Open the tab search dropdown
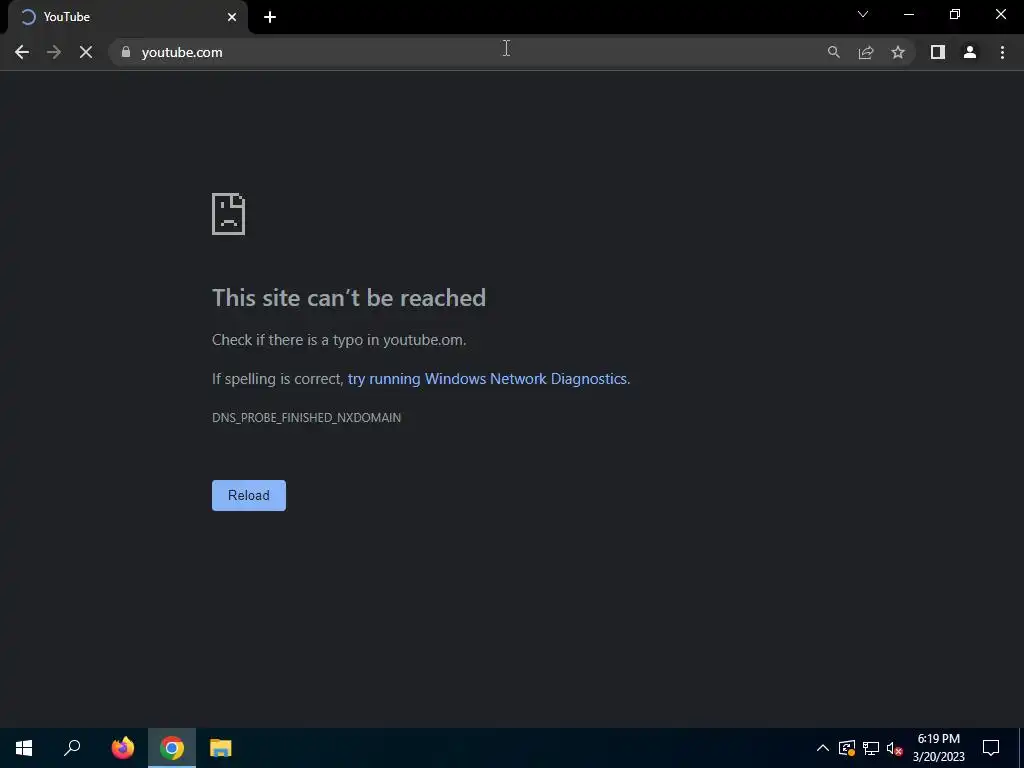The image size is (1024, 768). [863, 14]
